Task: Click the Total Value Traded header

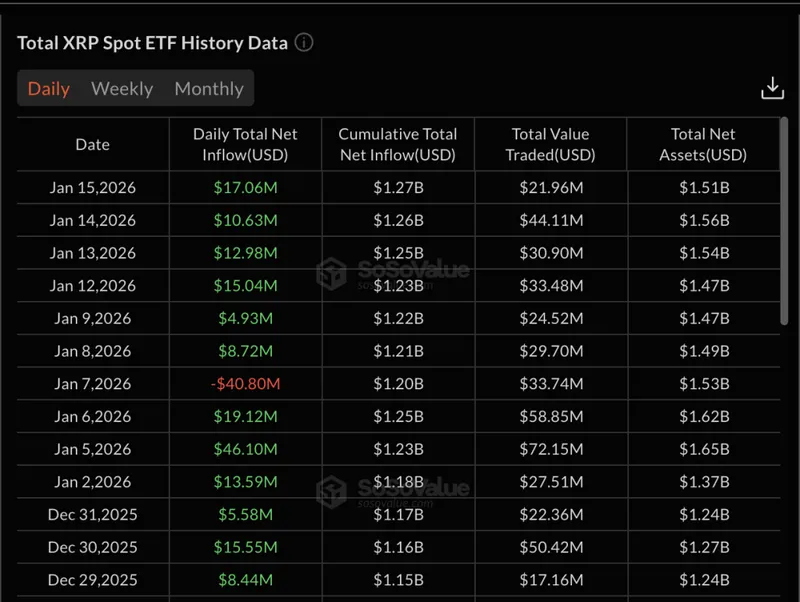Action: click(551, 144)
